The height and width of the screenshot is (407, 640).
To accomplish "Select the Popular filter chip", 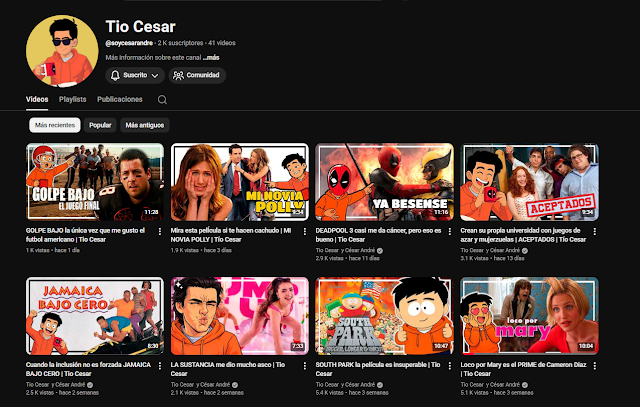I will click(100, 125).
